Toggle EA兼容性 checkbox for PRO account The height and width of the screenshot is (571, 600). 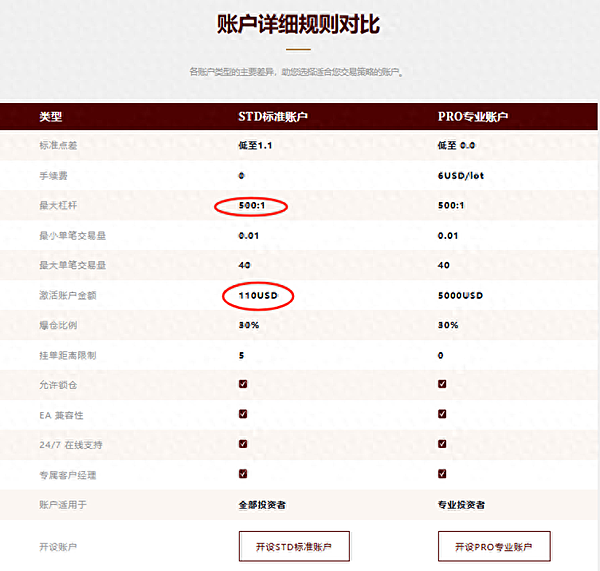(x=442, y=414)
